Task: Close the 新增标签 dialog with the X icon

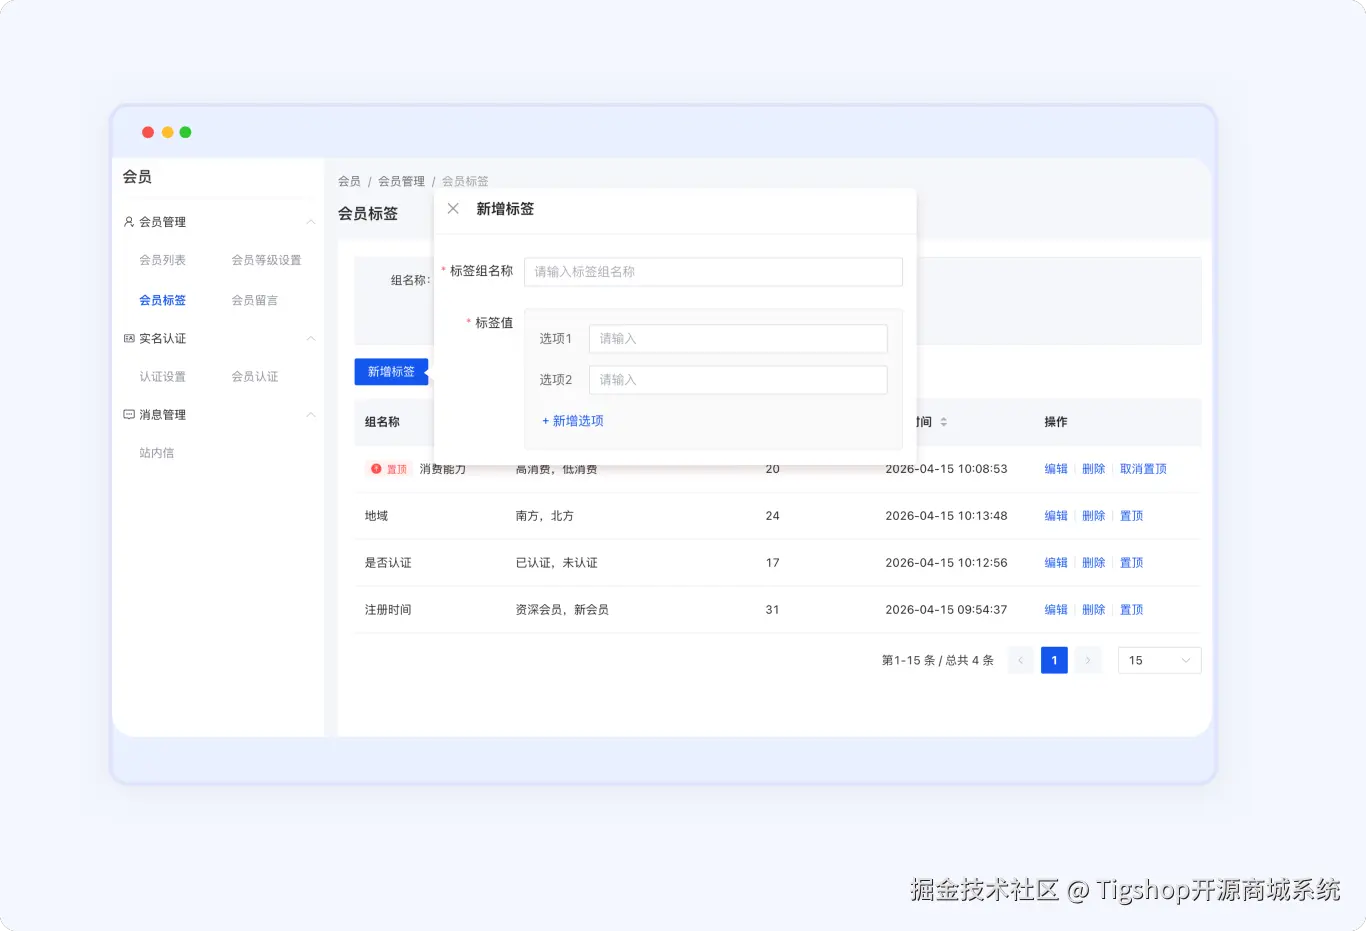Action: [453, 209]
